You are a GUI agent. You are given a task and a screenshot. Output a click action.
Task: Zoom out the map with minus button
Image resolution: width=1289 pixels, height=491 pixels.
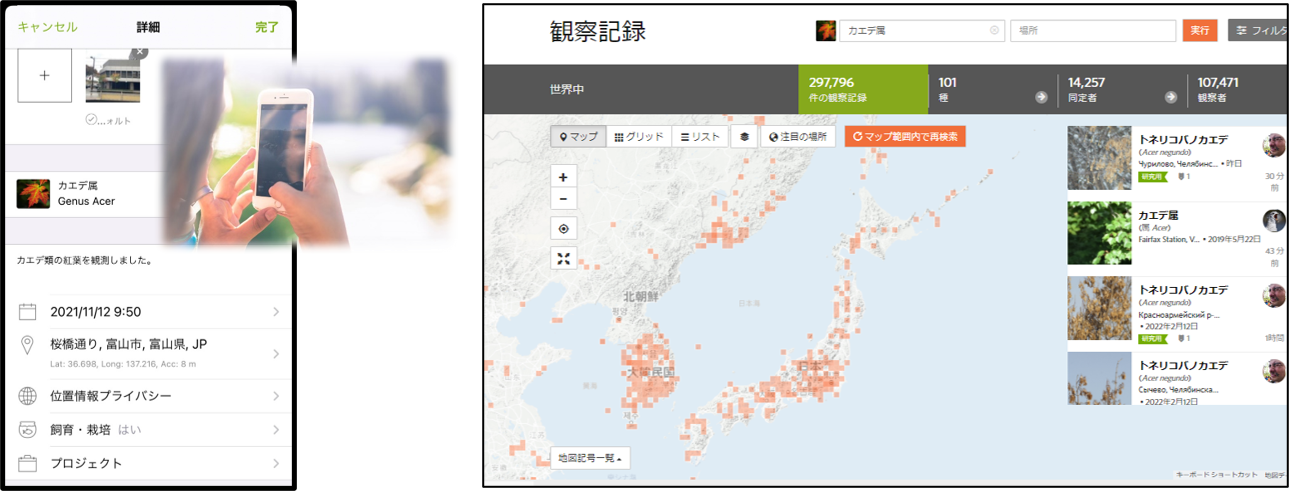(x=564, y=199)
